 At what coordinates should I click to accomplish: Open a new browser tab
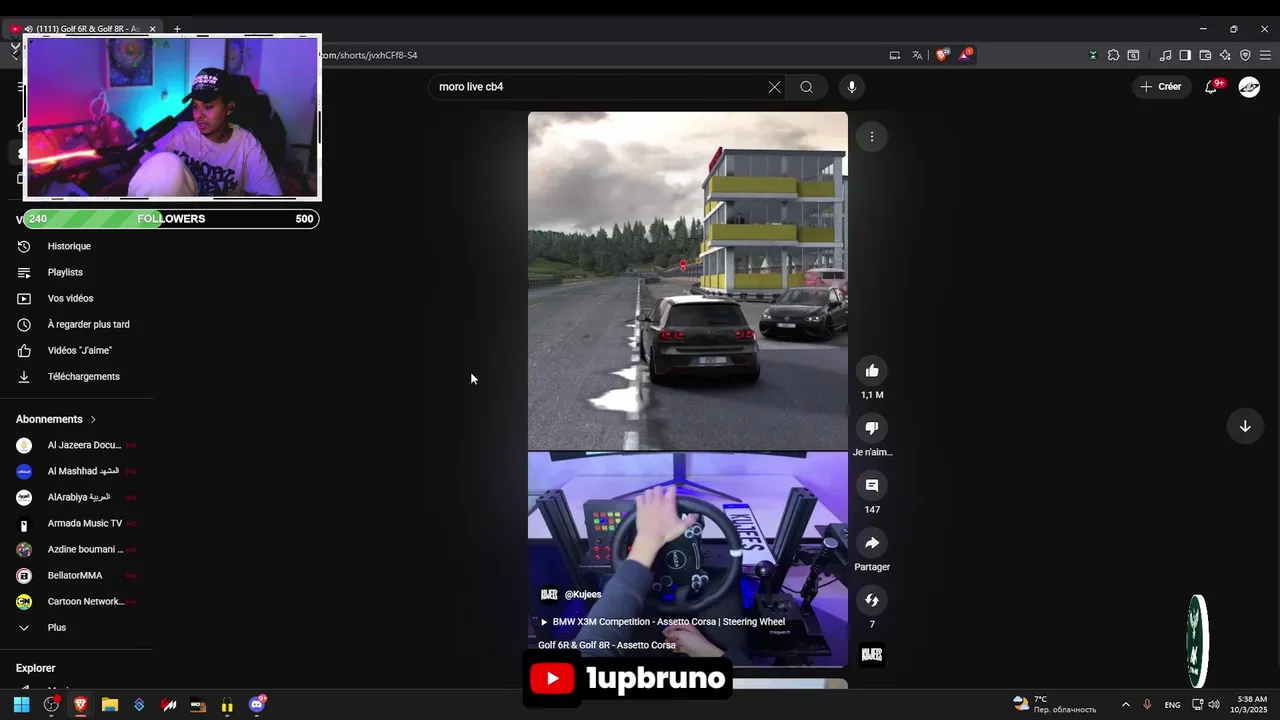(177, 29)
